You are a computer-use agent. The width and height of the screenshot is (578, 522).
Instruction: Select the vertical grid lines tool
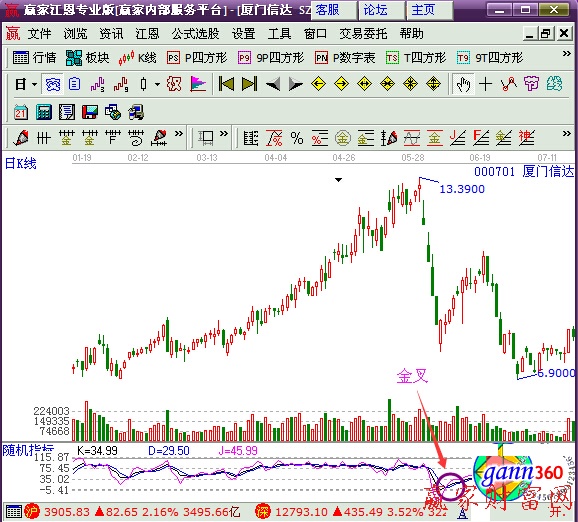[43, 139]
